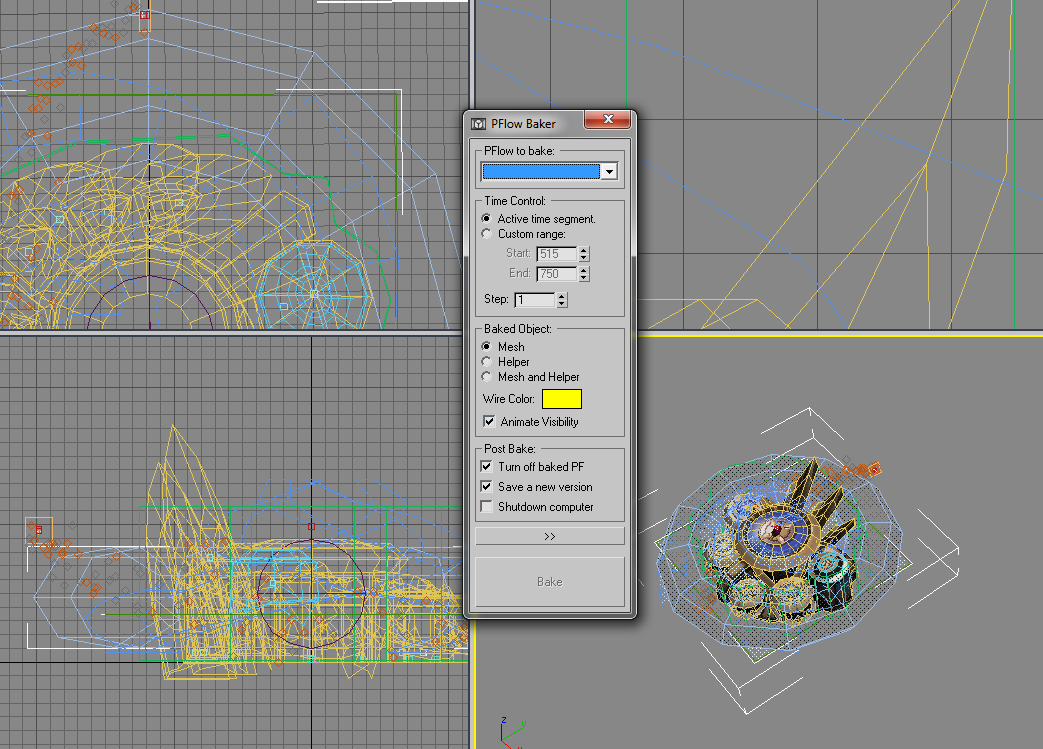Adjust the End value spinner arrows
Image resolution: width=1043 pixels, height=749 pixels.
[584, 273]
